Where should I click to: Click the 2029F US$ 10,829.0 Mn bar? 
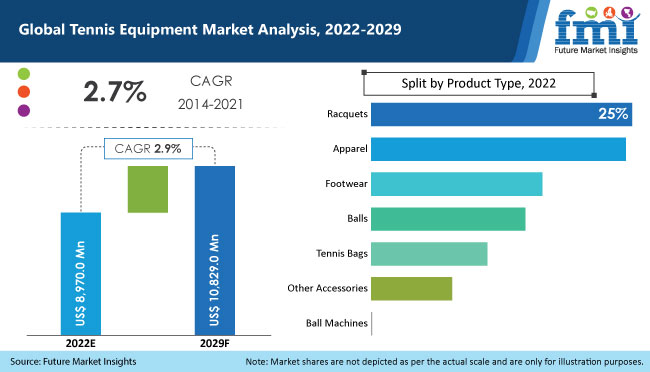point(215,250)
